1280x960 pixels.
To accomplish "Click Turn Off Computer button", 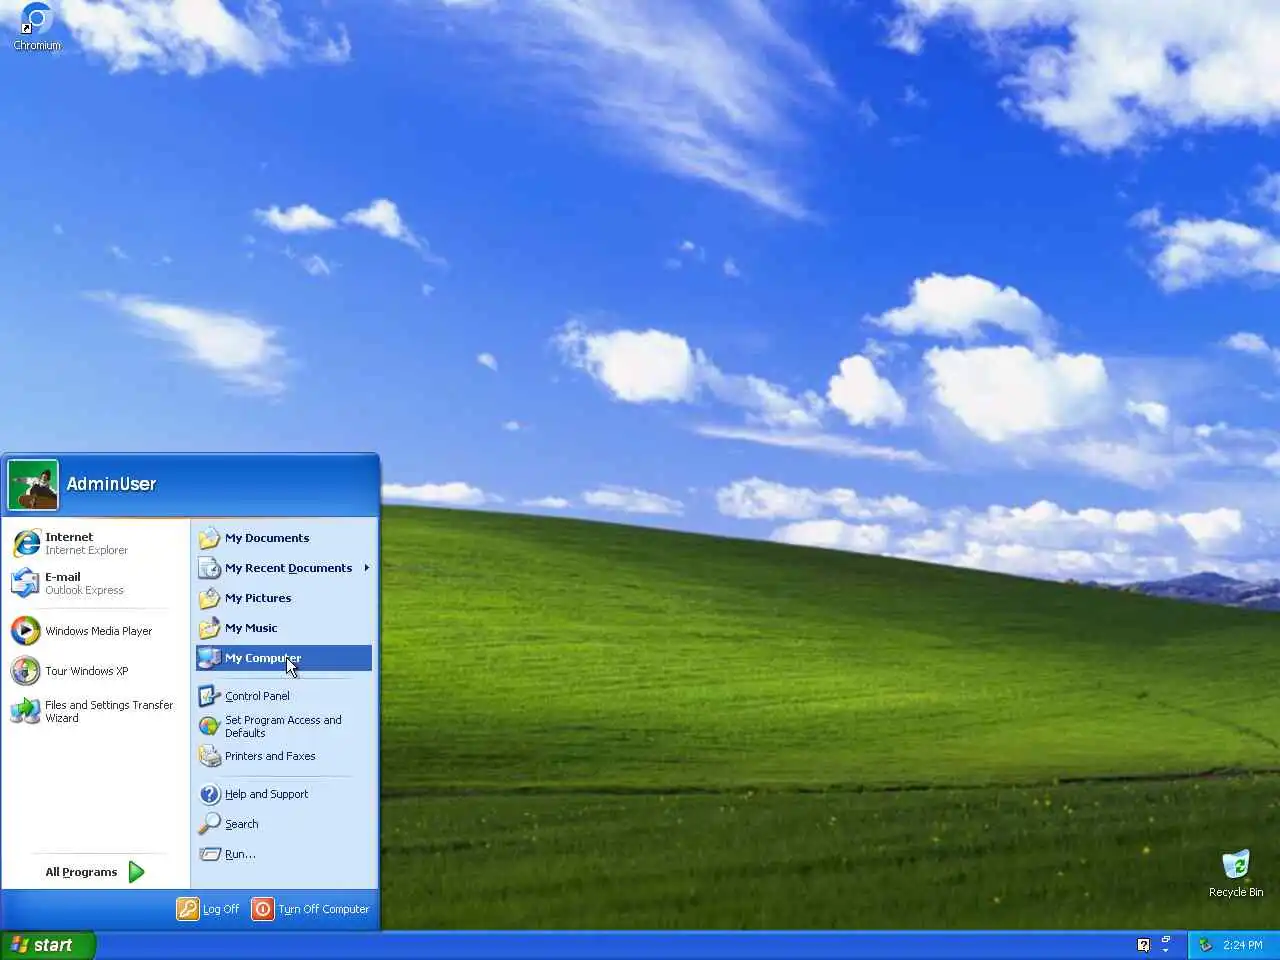I will [311, 909].
